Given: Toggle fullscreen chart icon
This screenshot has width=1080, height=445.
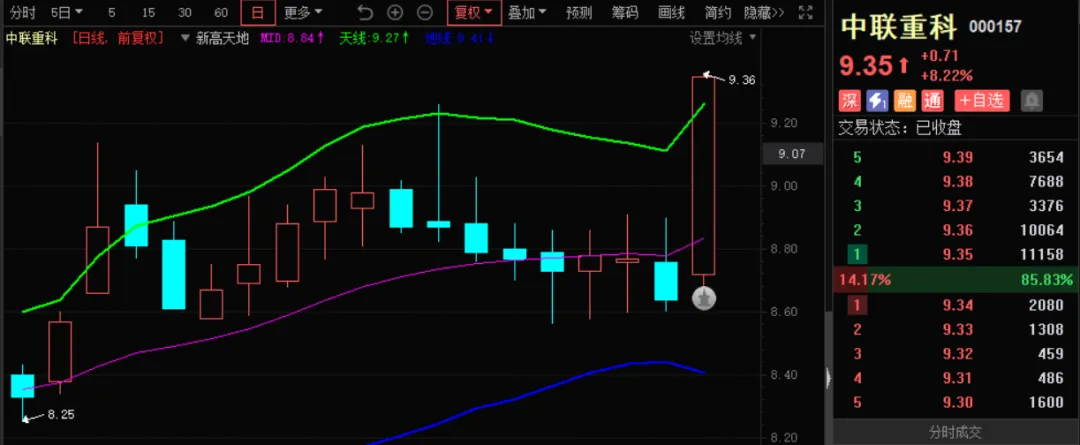Looking at the screenshot, I should (804, 12).
